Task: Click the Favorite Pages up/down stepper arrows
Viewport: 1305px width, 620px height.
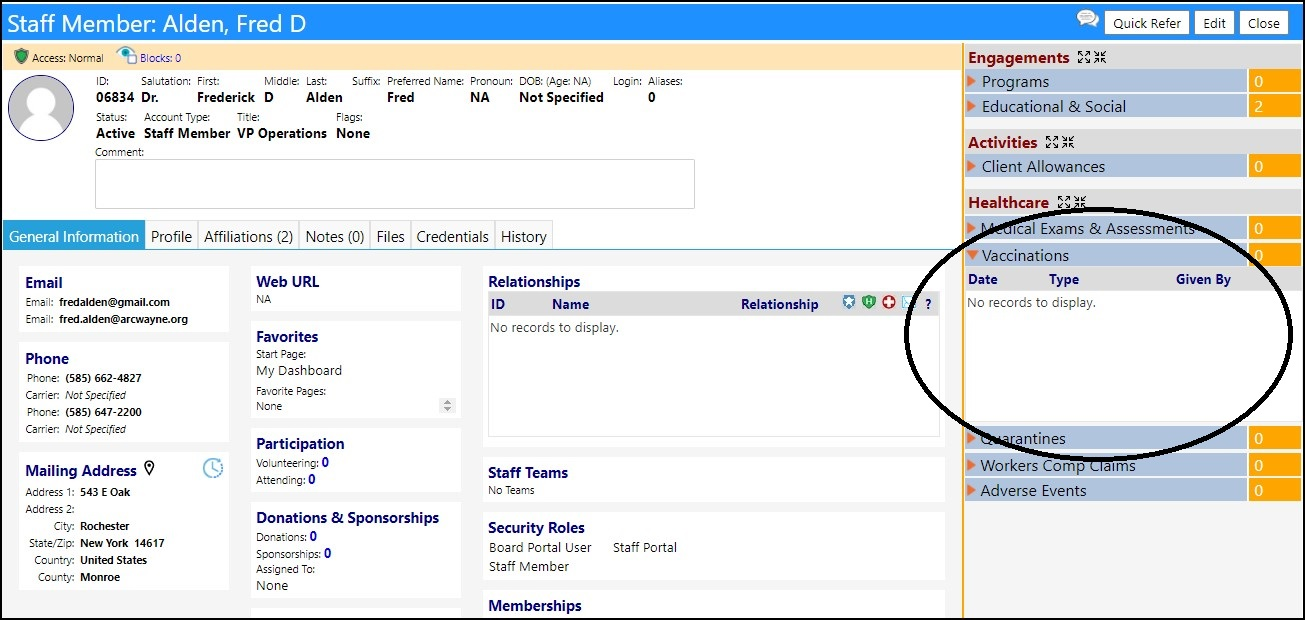Action: 447,406
